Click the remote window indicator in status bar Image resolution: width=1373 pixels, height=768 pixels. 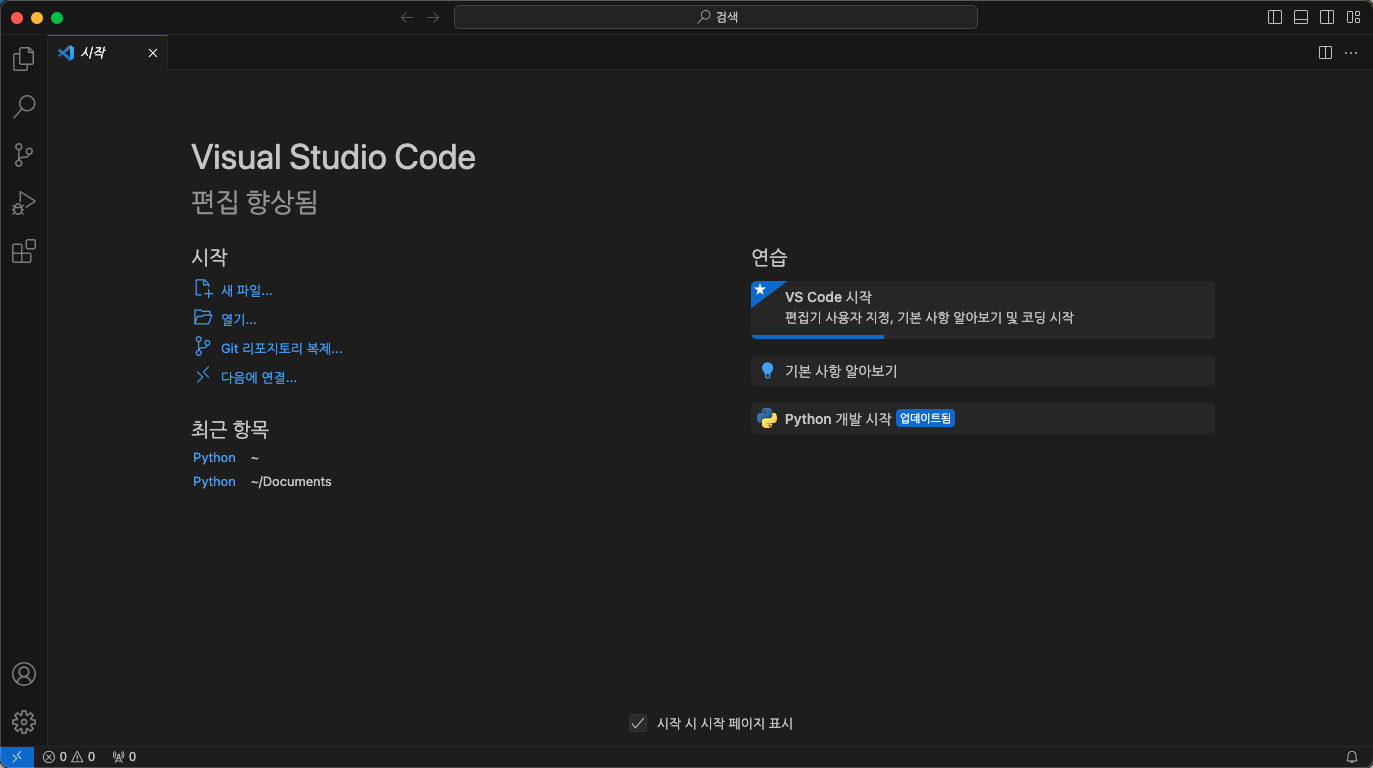coord(17,757)
